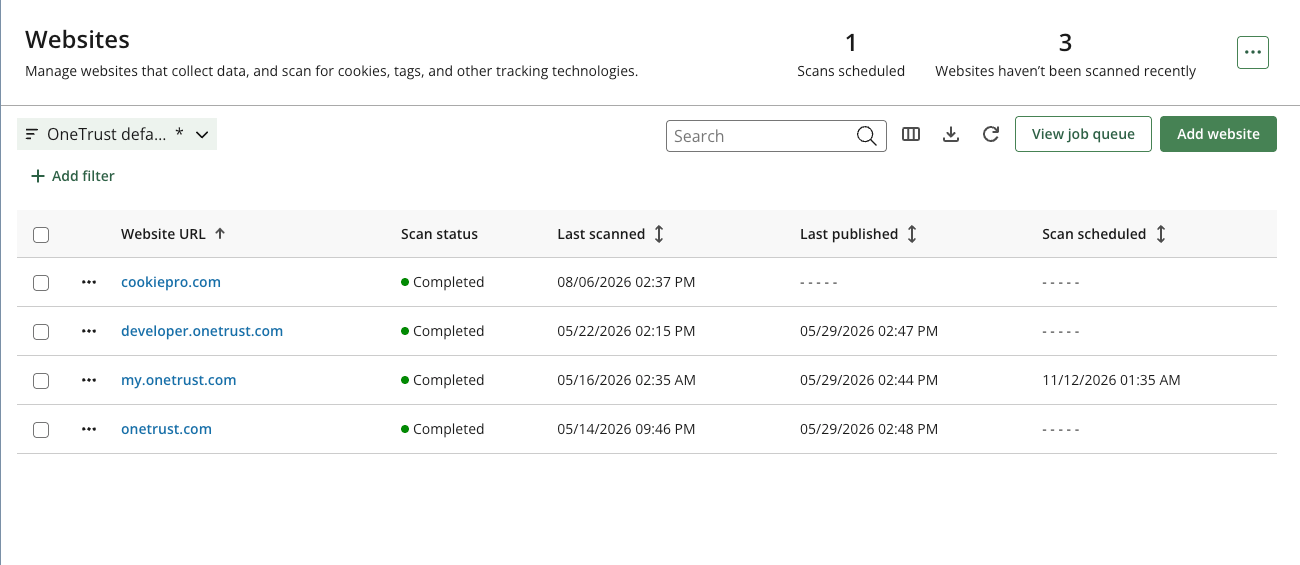Open row actions menu for my.onetrust.com
The image size is (1300, 565).
[89, 380]
